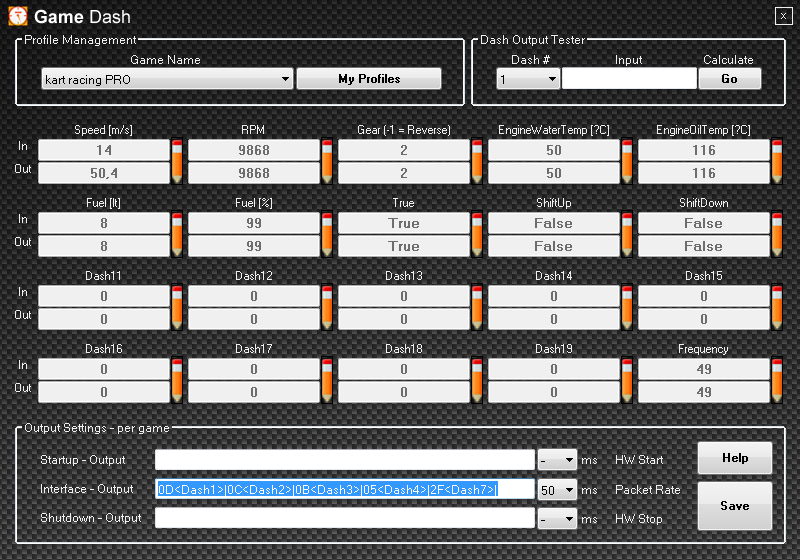
Task: Click the Dash Output Tester Input field
Action: pyautogui.click(x=628, y=79)
